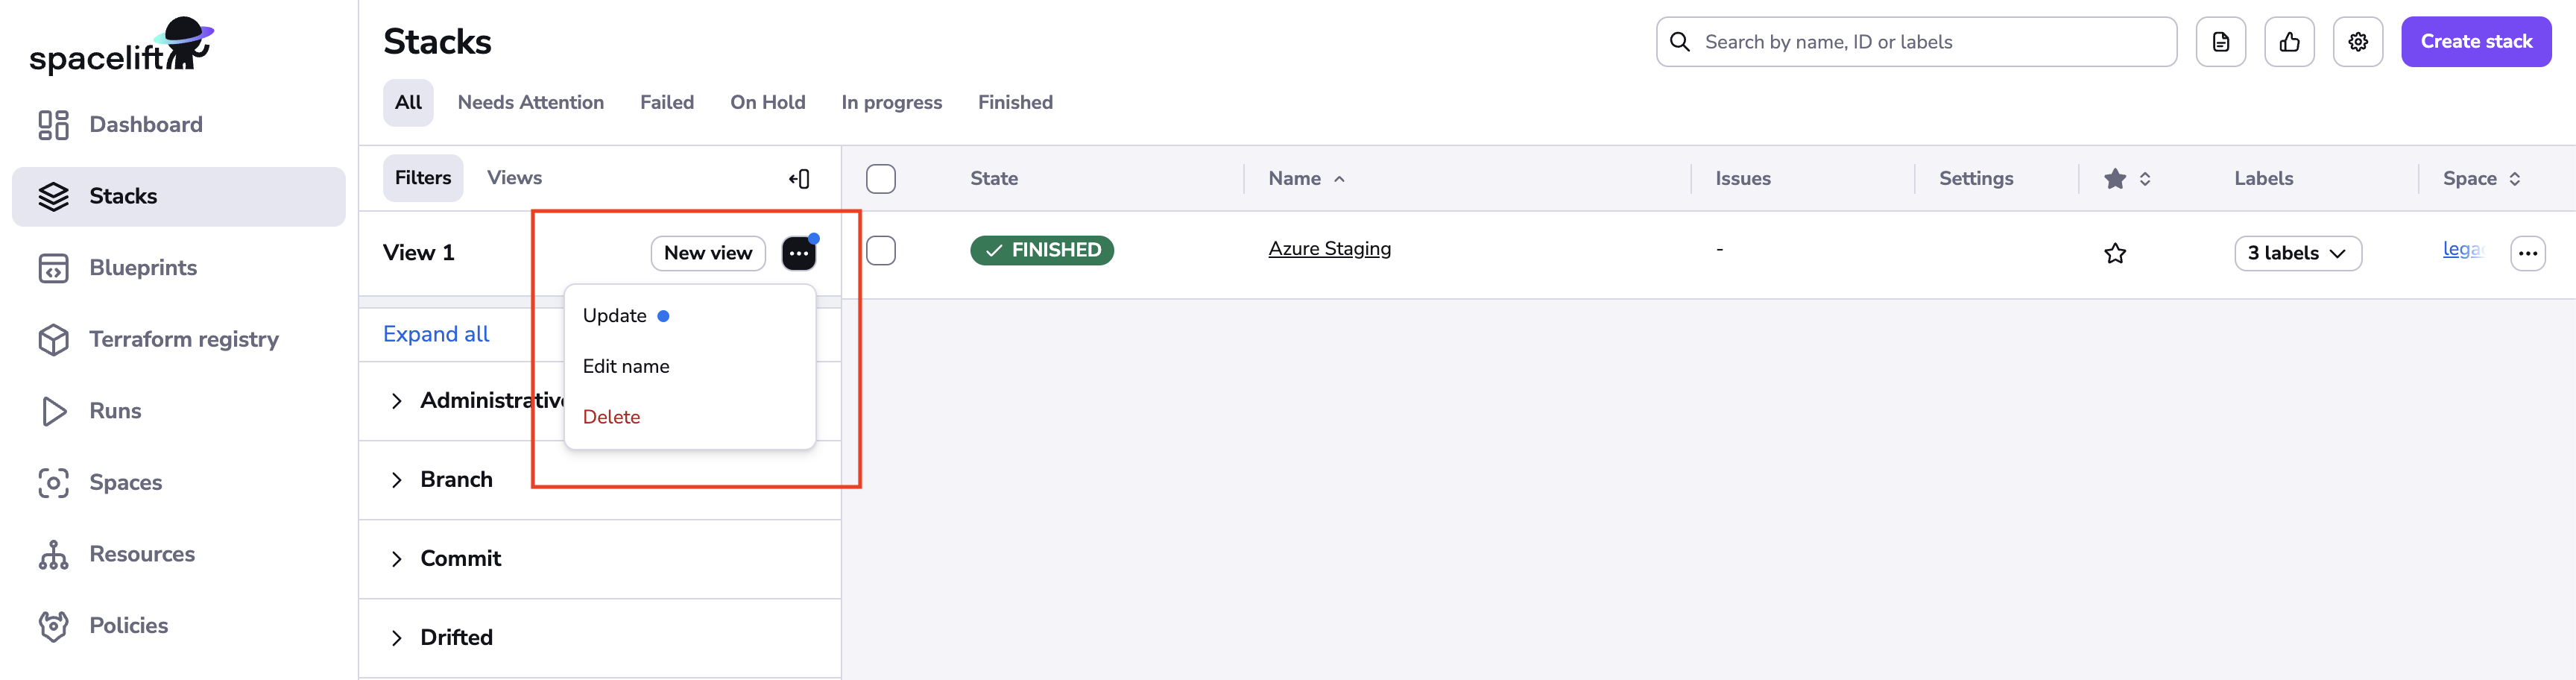Open the 3 labels dropdown
Image resolution: width=2576 pixels, height=680 pixels.
tap(2298, 253)
